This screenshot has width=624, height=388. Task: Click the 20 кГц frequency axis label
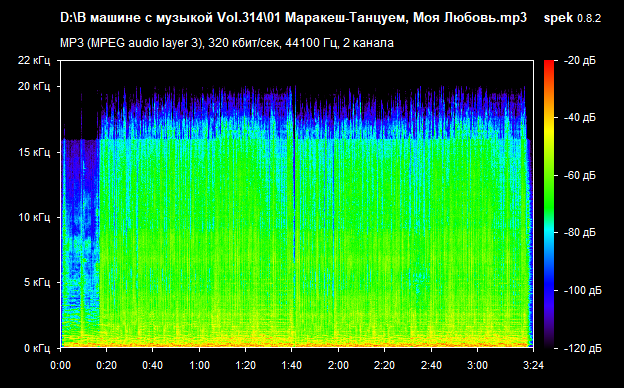(x=34, y=86)
